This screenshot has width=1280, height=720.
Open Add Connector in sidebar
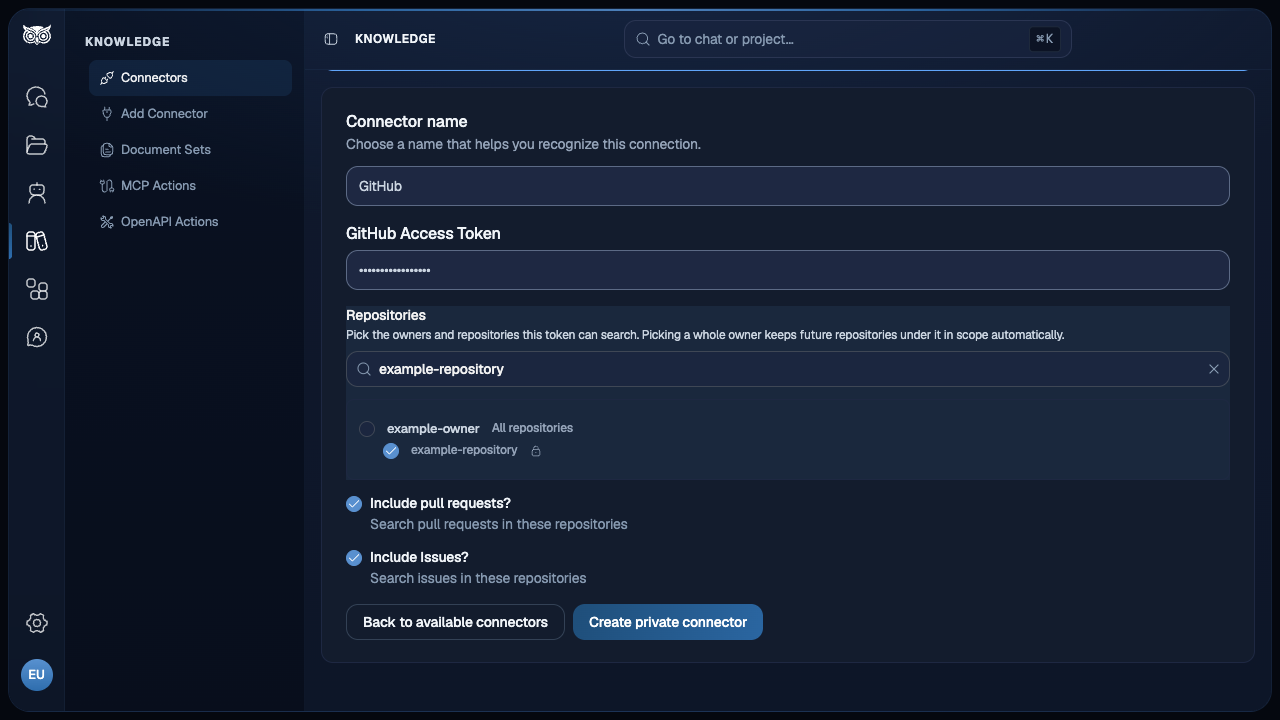tap(190, 114)
